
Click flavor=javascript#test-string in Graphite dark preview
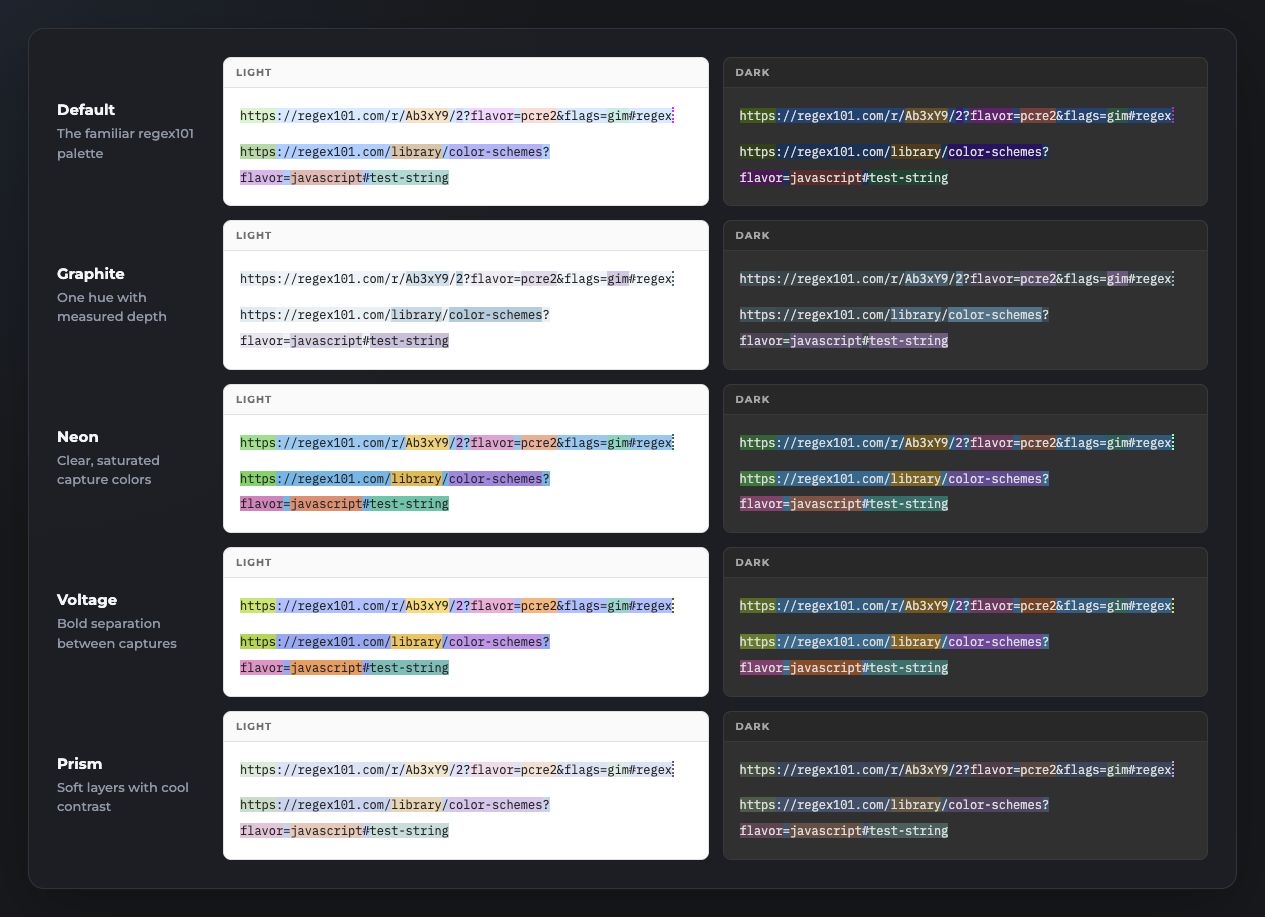[x=844, y=341]
